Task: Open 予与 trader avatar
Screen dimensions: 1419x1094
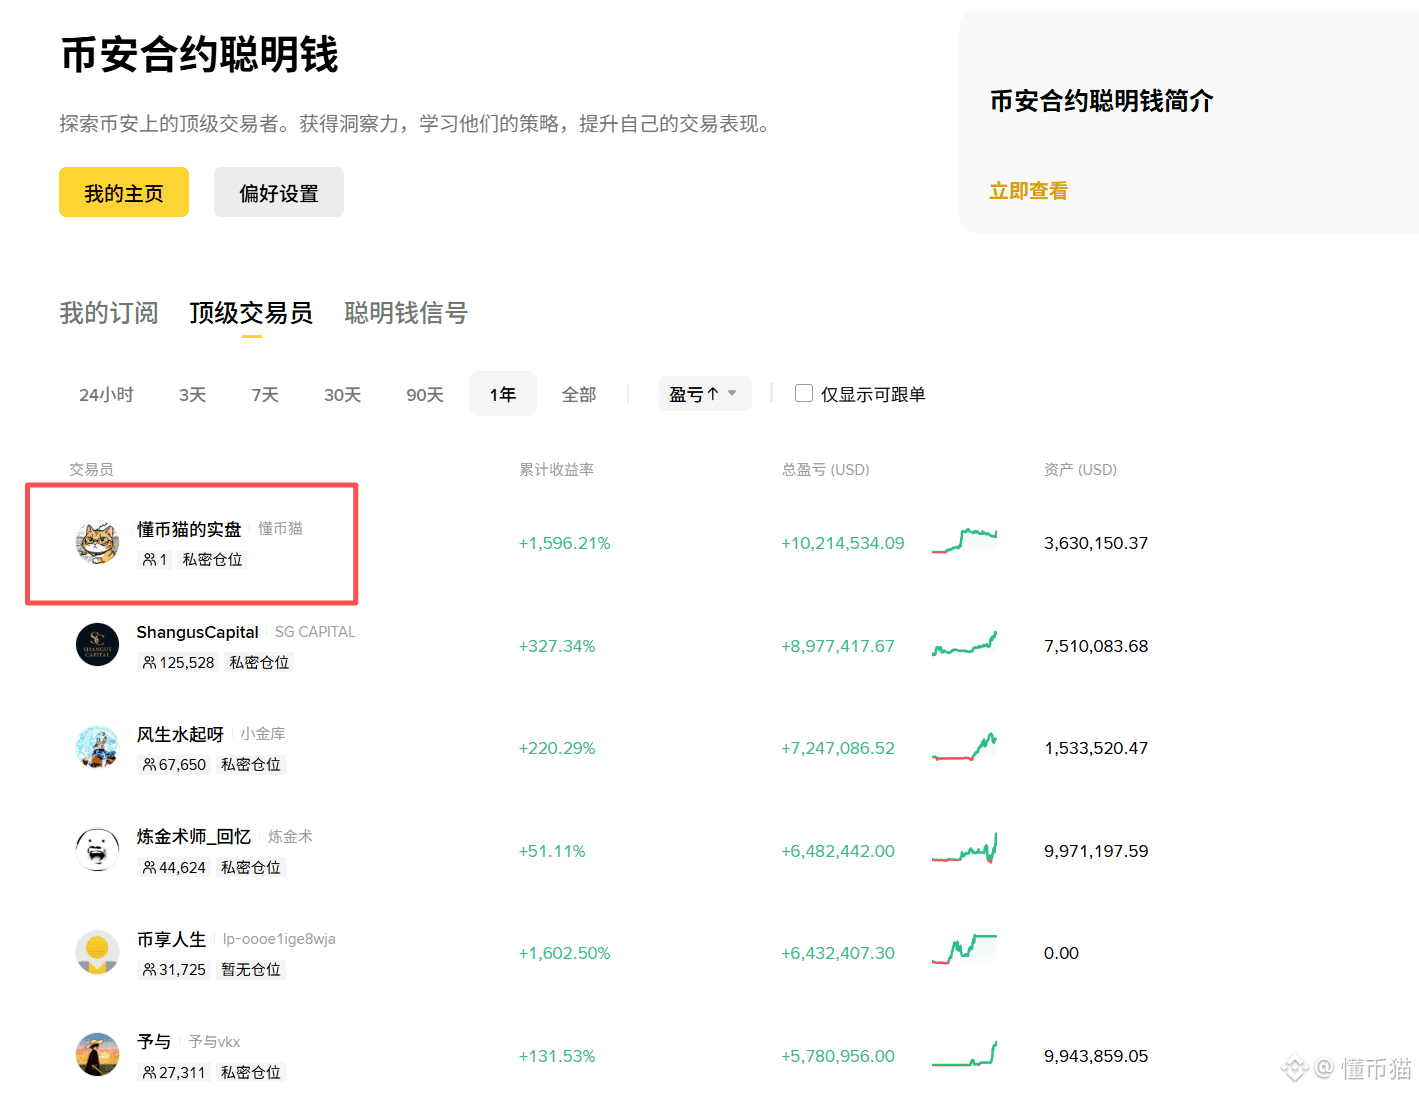Action: 97,1055
